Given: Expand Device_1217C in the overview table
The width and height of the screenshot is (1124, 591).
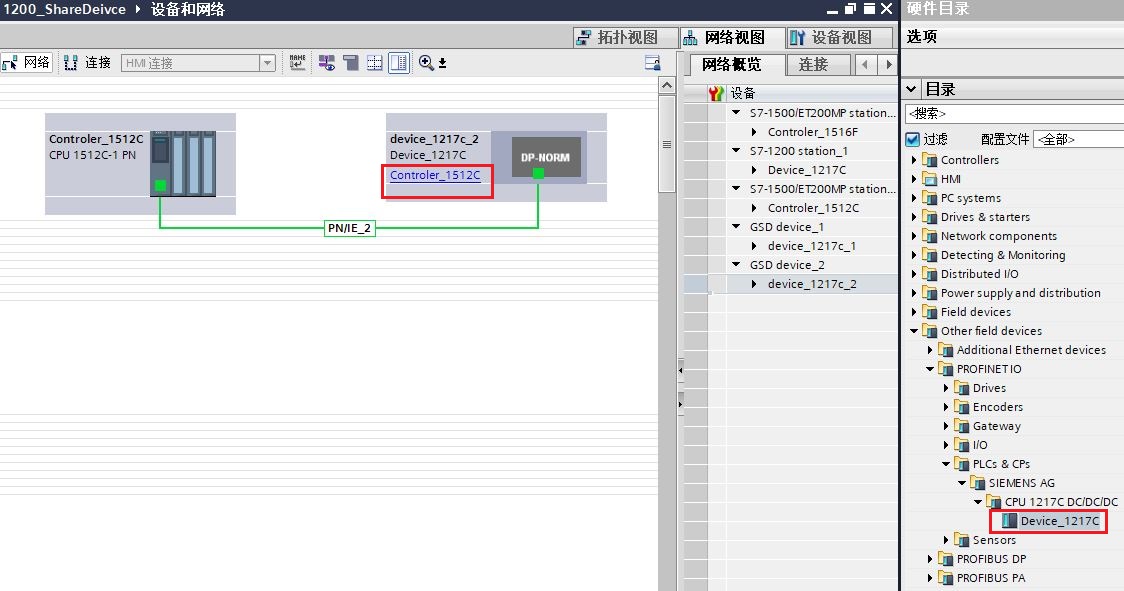Looking at the screenshot, I should 754,170.
